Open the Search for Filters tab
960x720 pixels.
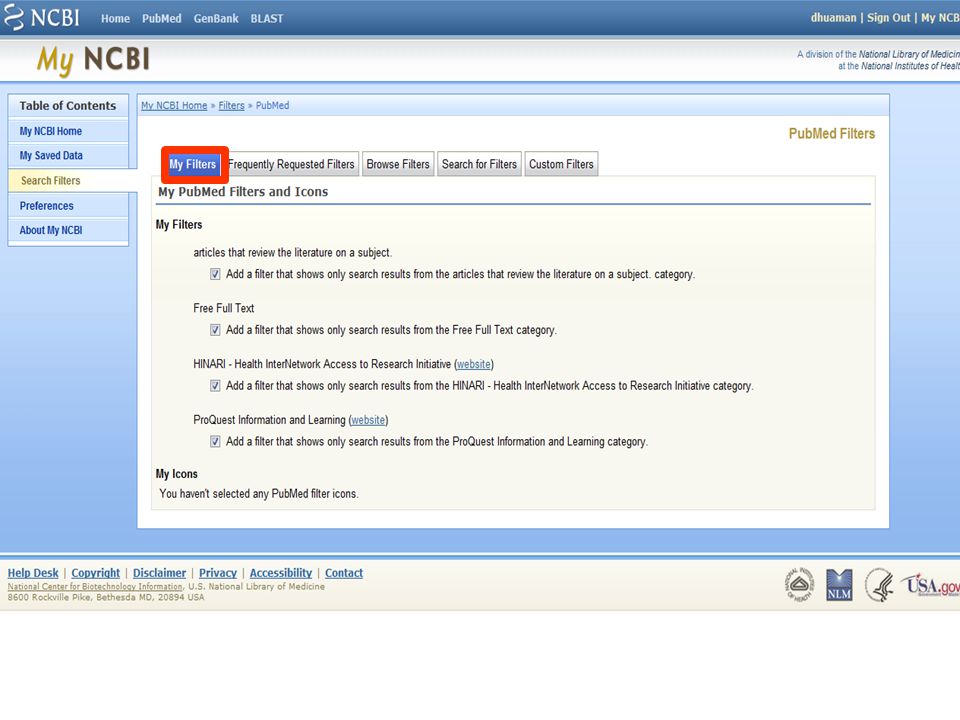pos(479,164)
